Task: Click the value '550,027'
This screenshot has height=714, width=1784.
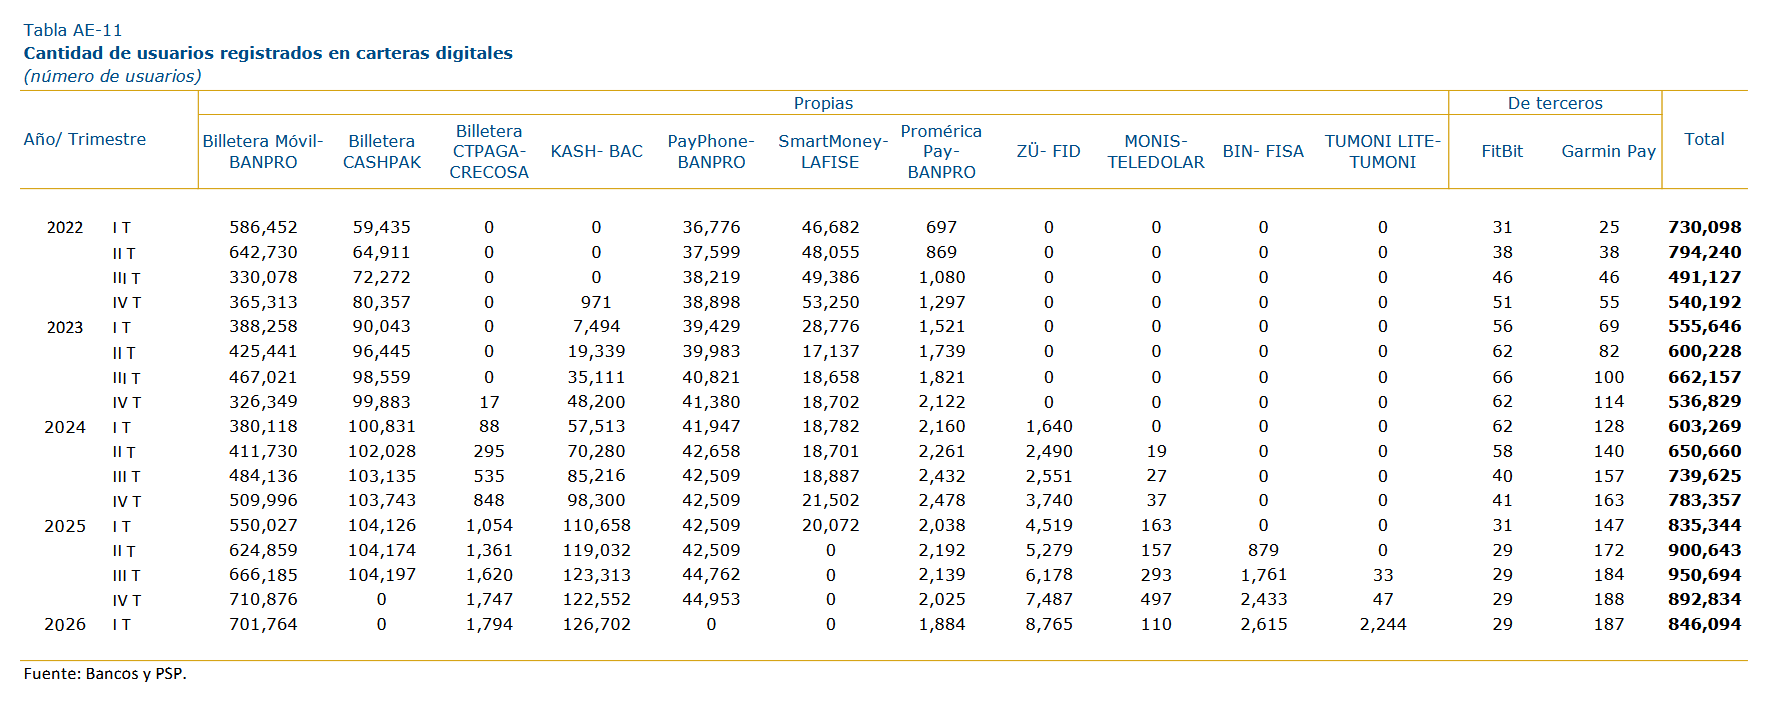Action: tap(263, 526)
